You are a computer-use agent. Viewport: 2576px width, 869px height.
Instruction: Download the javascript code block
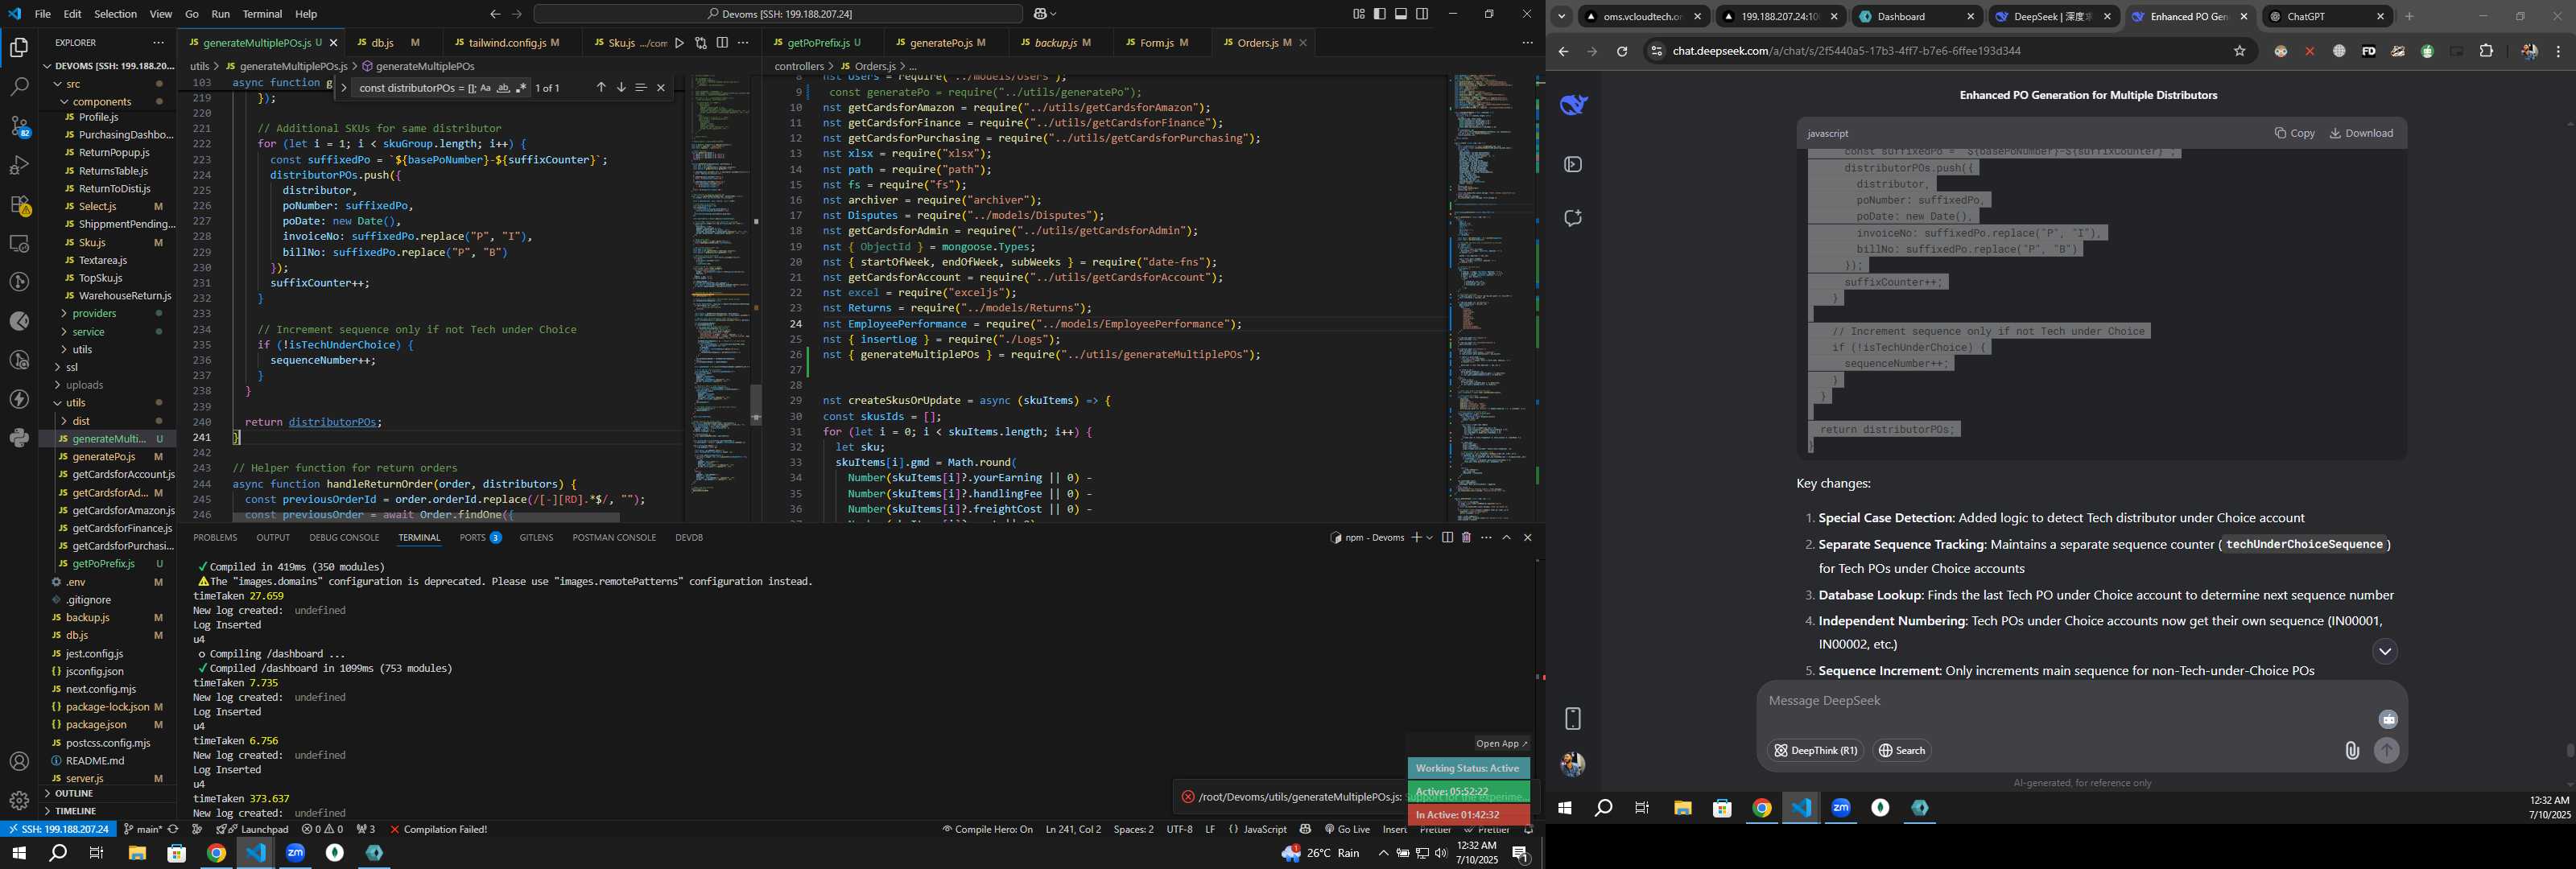tap(2361, 133)
